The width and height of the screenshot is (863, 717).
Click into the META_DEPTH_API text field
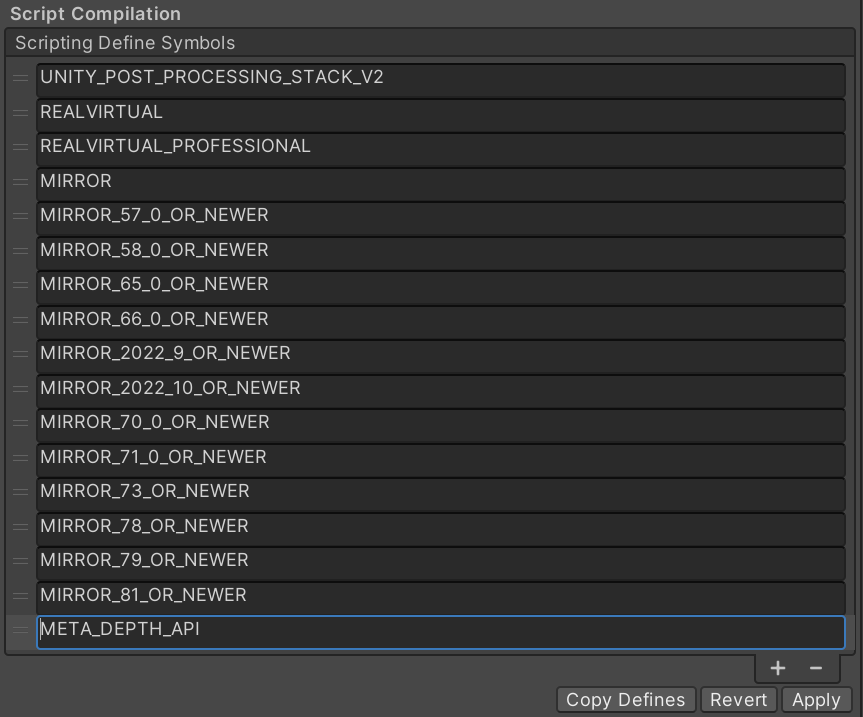440,631
